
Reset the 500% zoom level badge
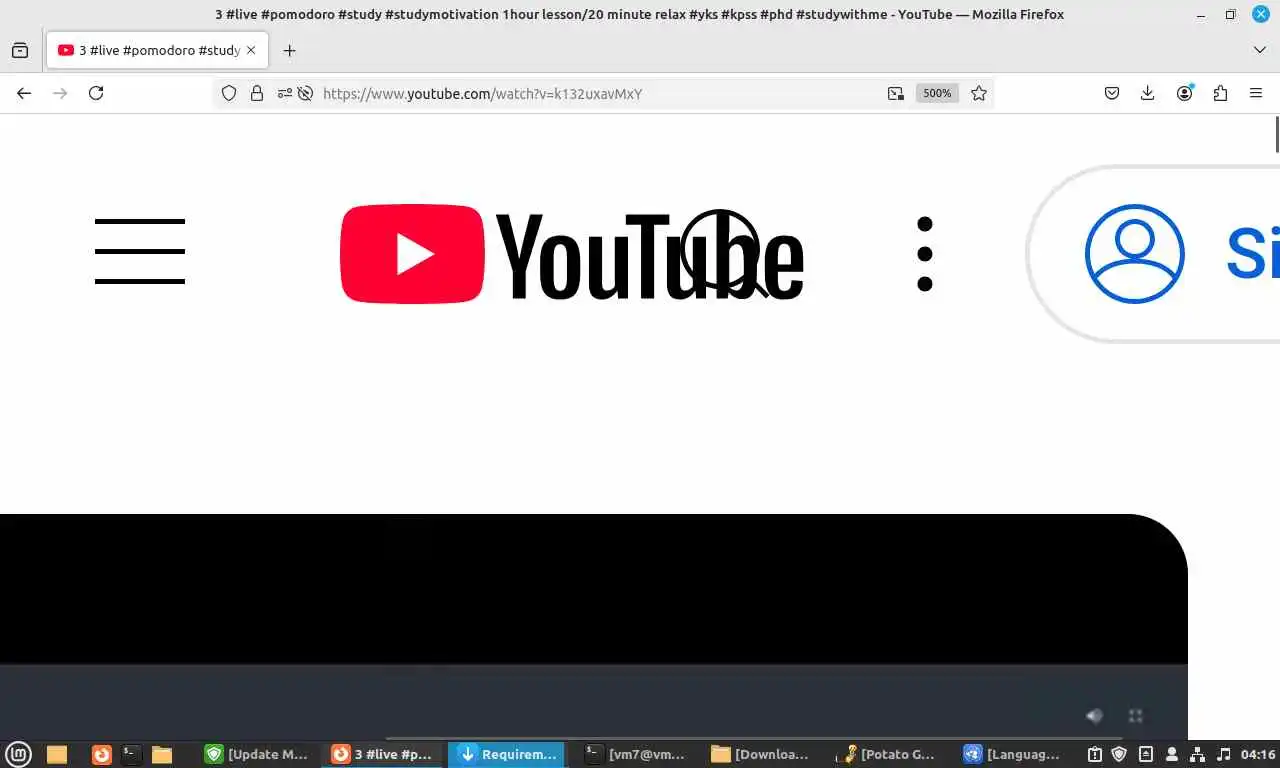click(x=937, y=93)
